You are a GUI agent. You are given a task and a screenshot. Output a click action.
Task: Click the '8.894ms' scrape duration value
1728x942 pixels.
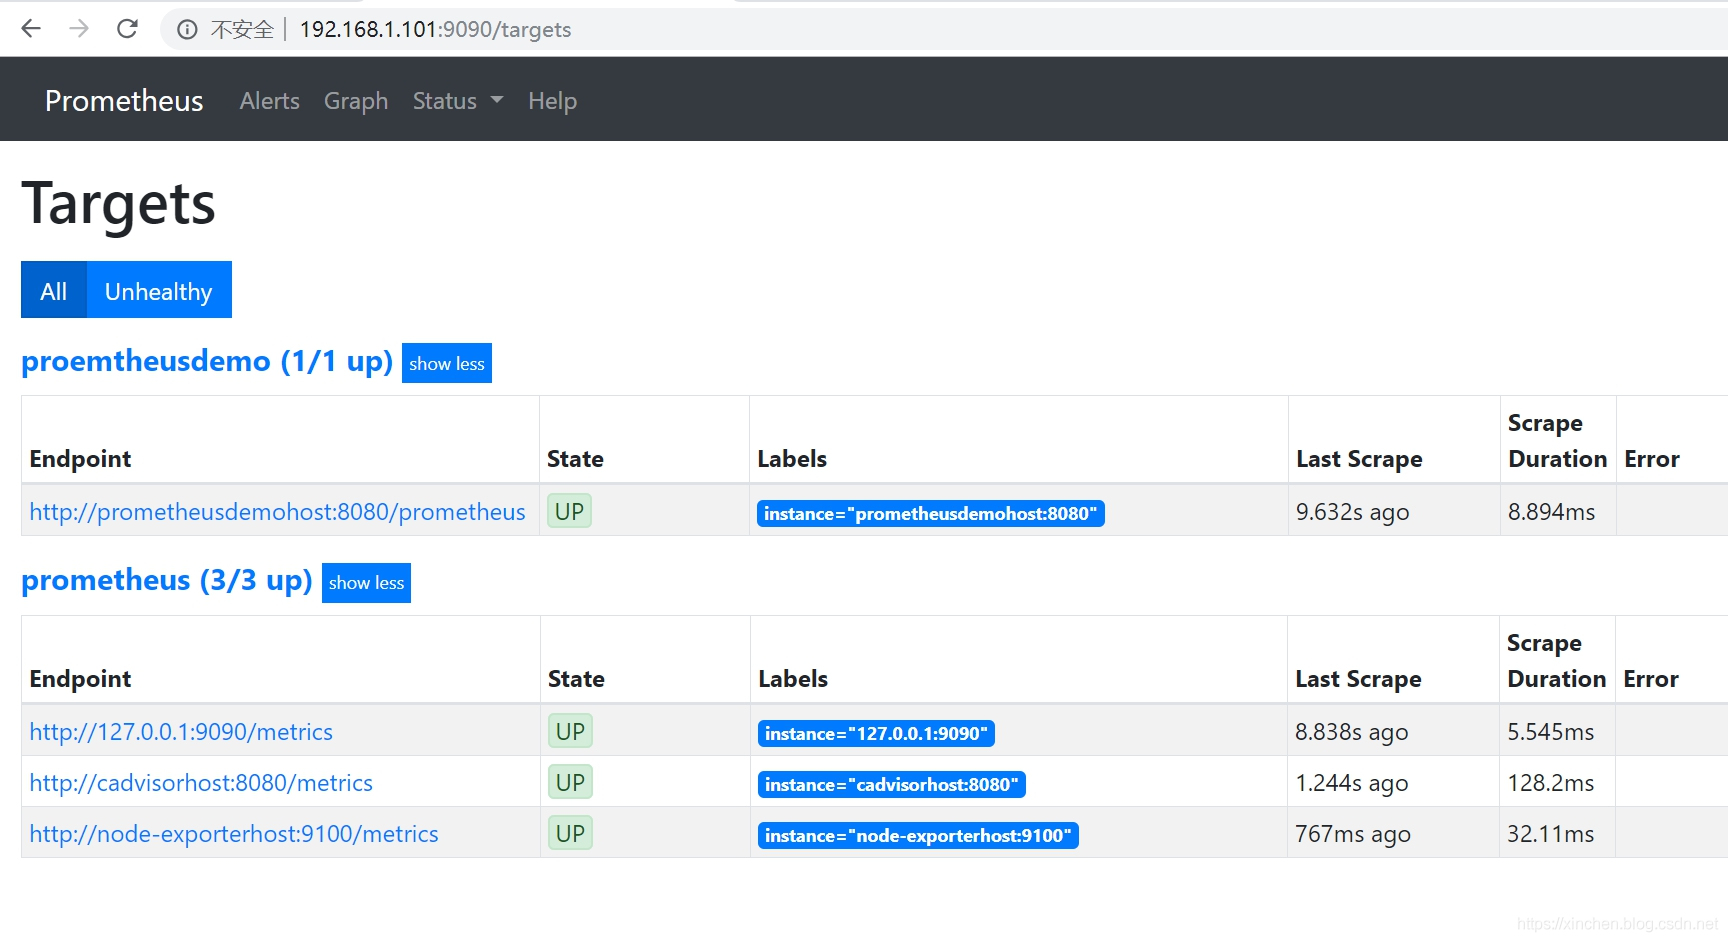pyautogui.click(x=1552, y=512)
